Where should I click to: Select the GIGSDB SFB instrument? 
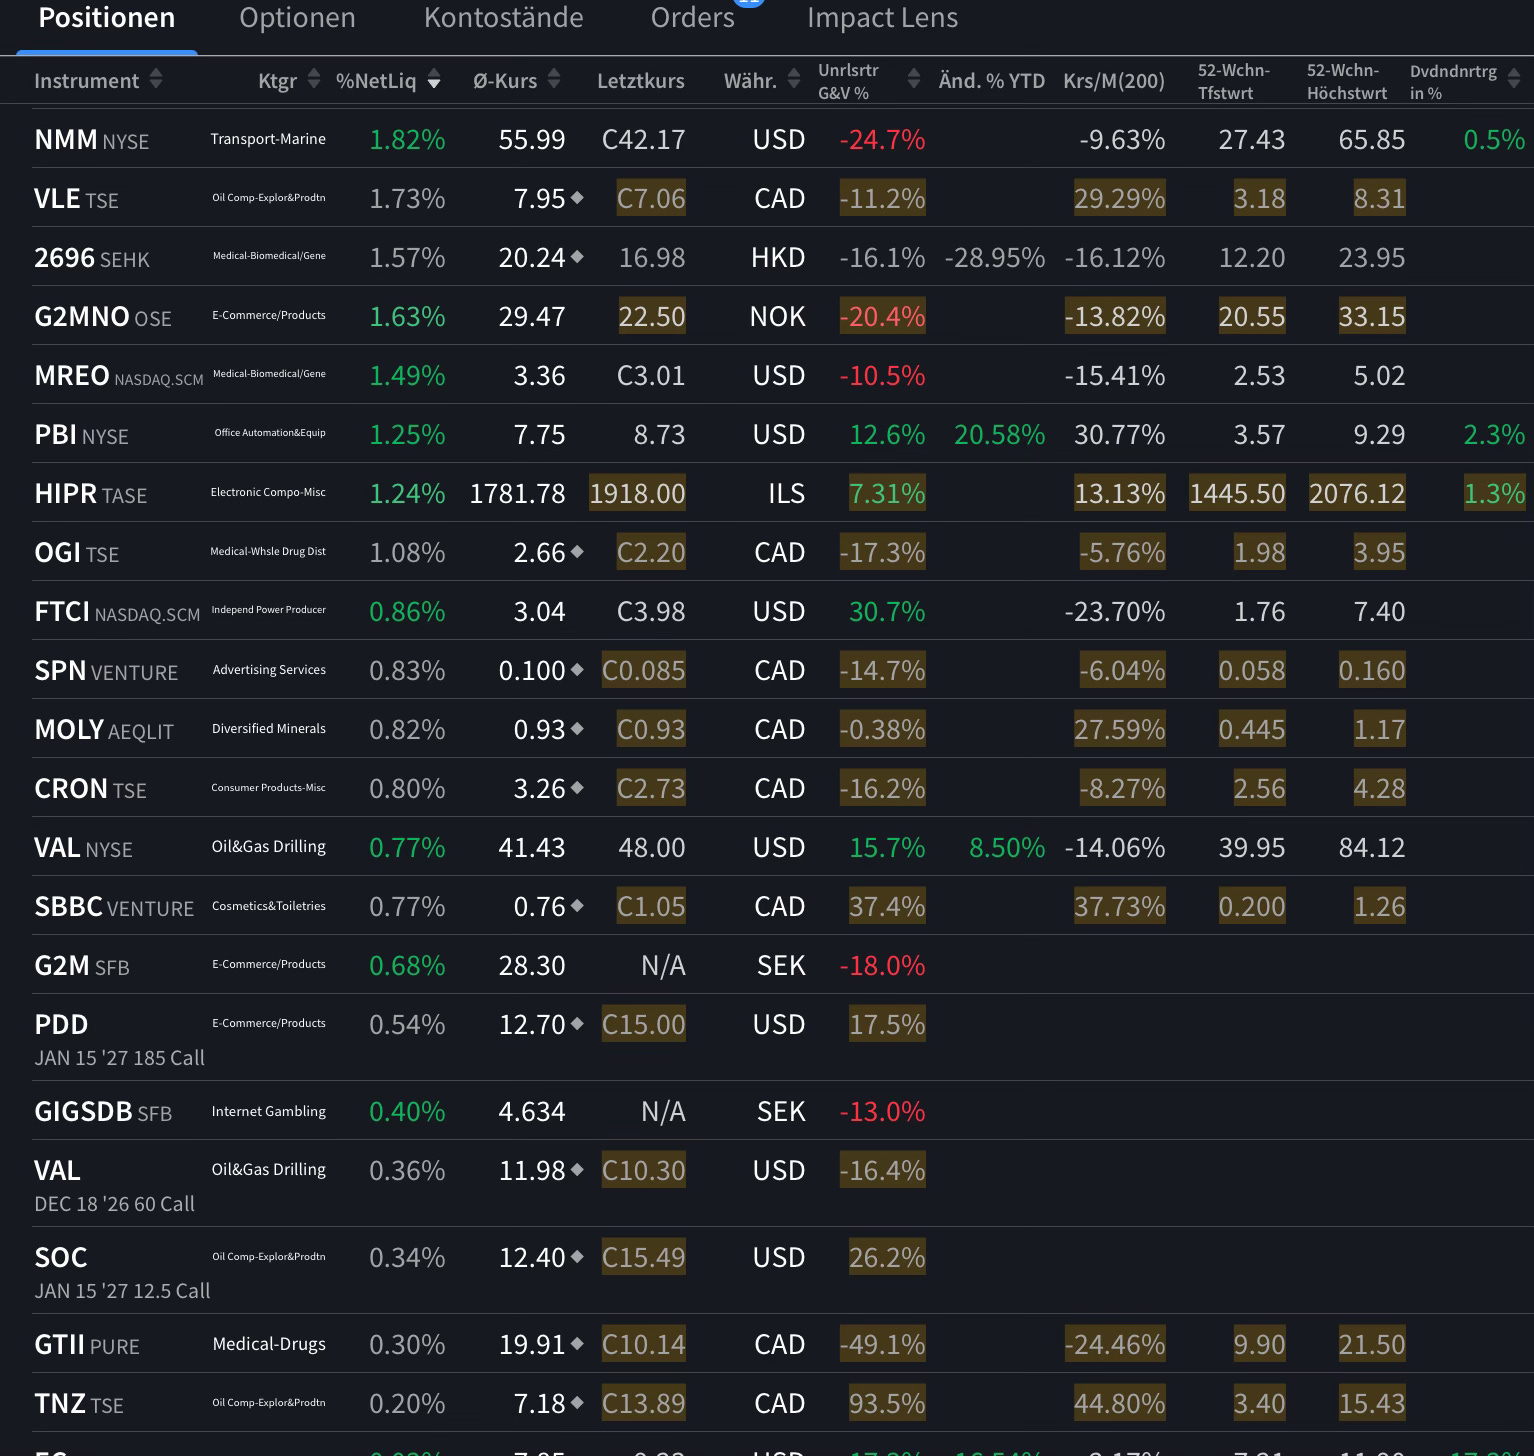pos(103,1112)
